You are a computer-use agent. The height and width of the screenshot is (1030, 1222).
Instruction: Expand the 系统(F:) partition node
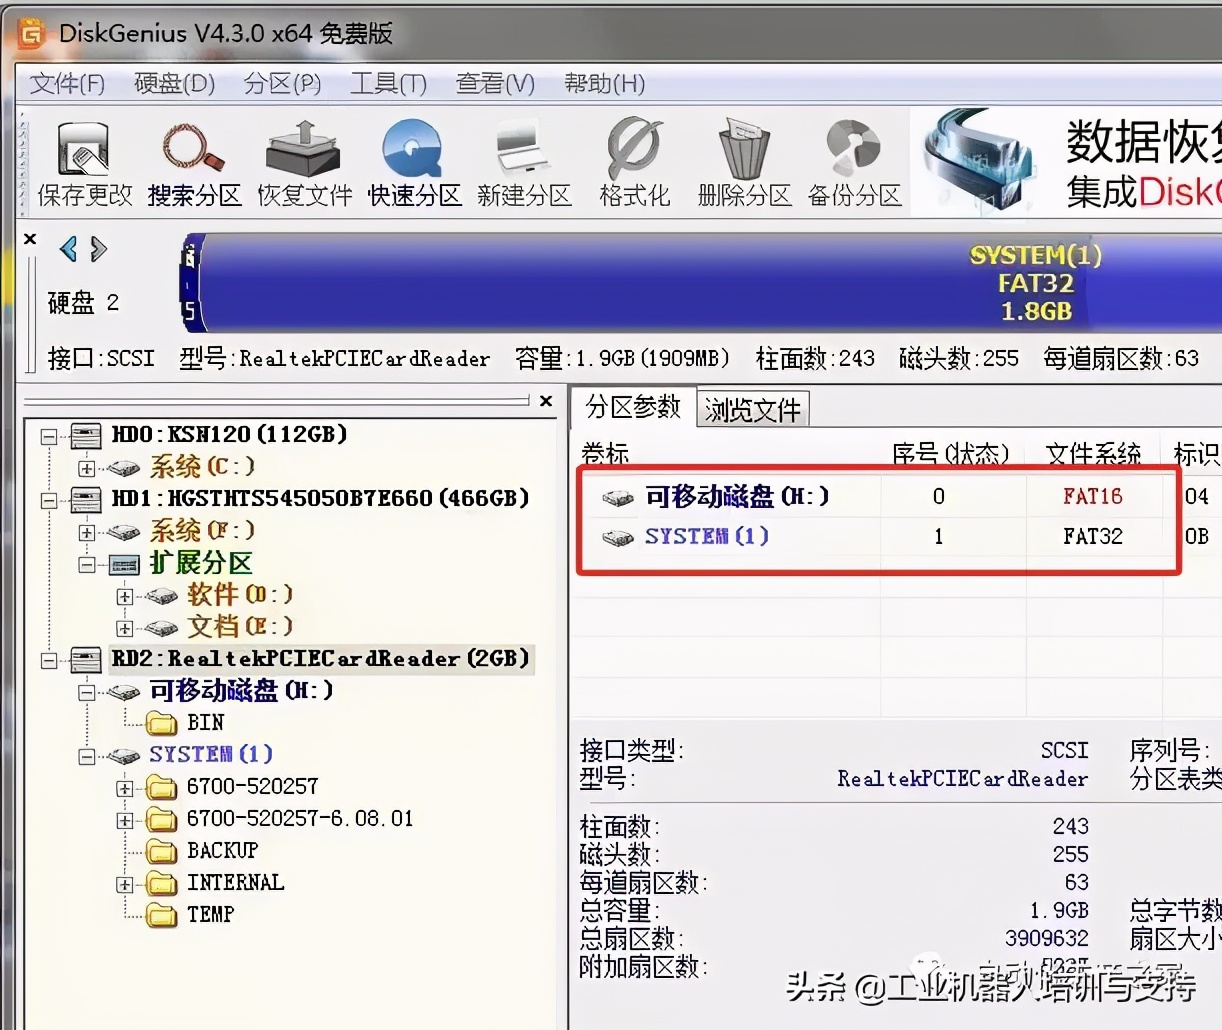point(87,532)
